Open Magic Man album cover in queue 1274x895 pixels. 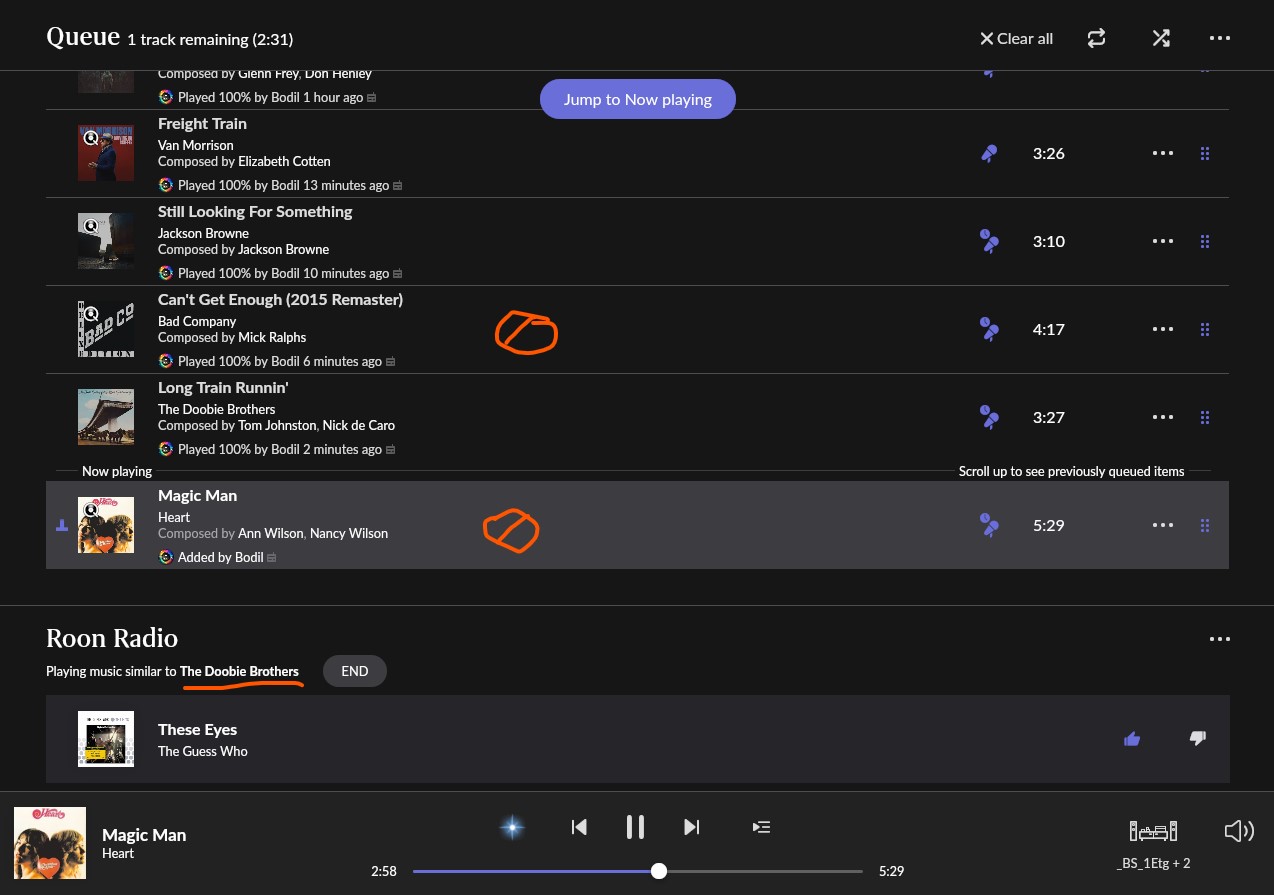point(106,525)
